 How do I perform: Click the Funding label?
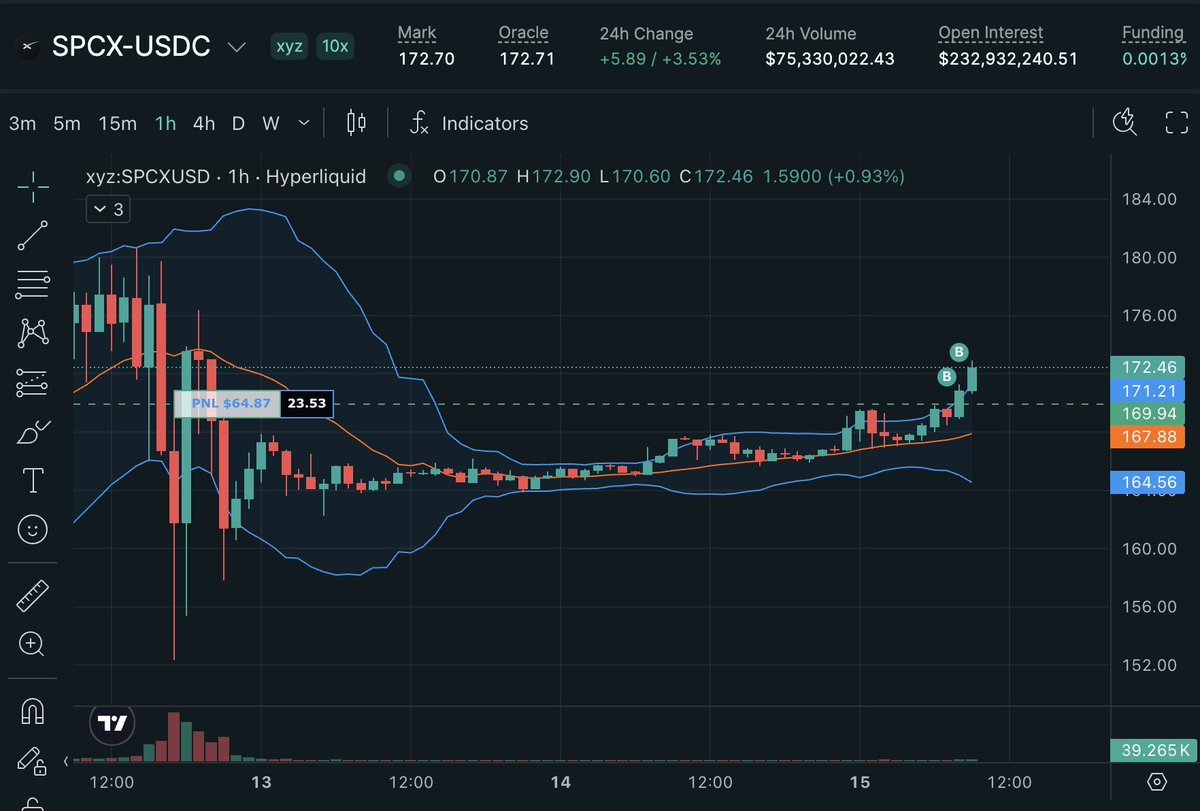pyautogui.click(x=1152, y=33)
